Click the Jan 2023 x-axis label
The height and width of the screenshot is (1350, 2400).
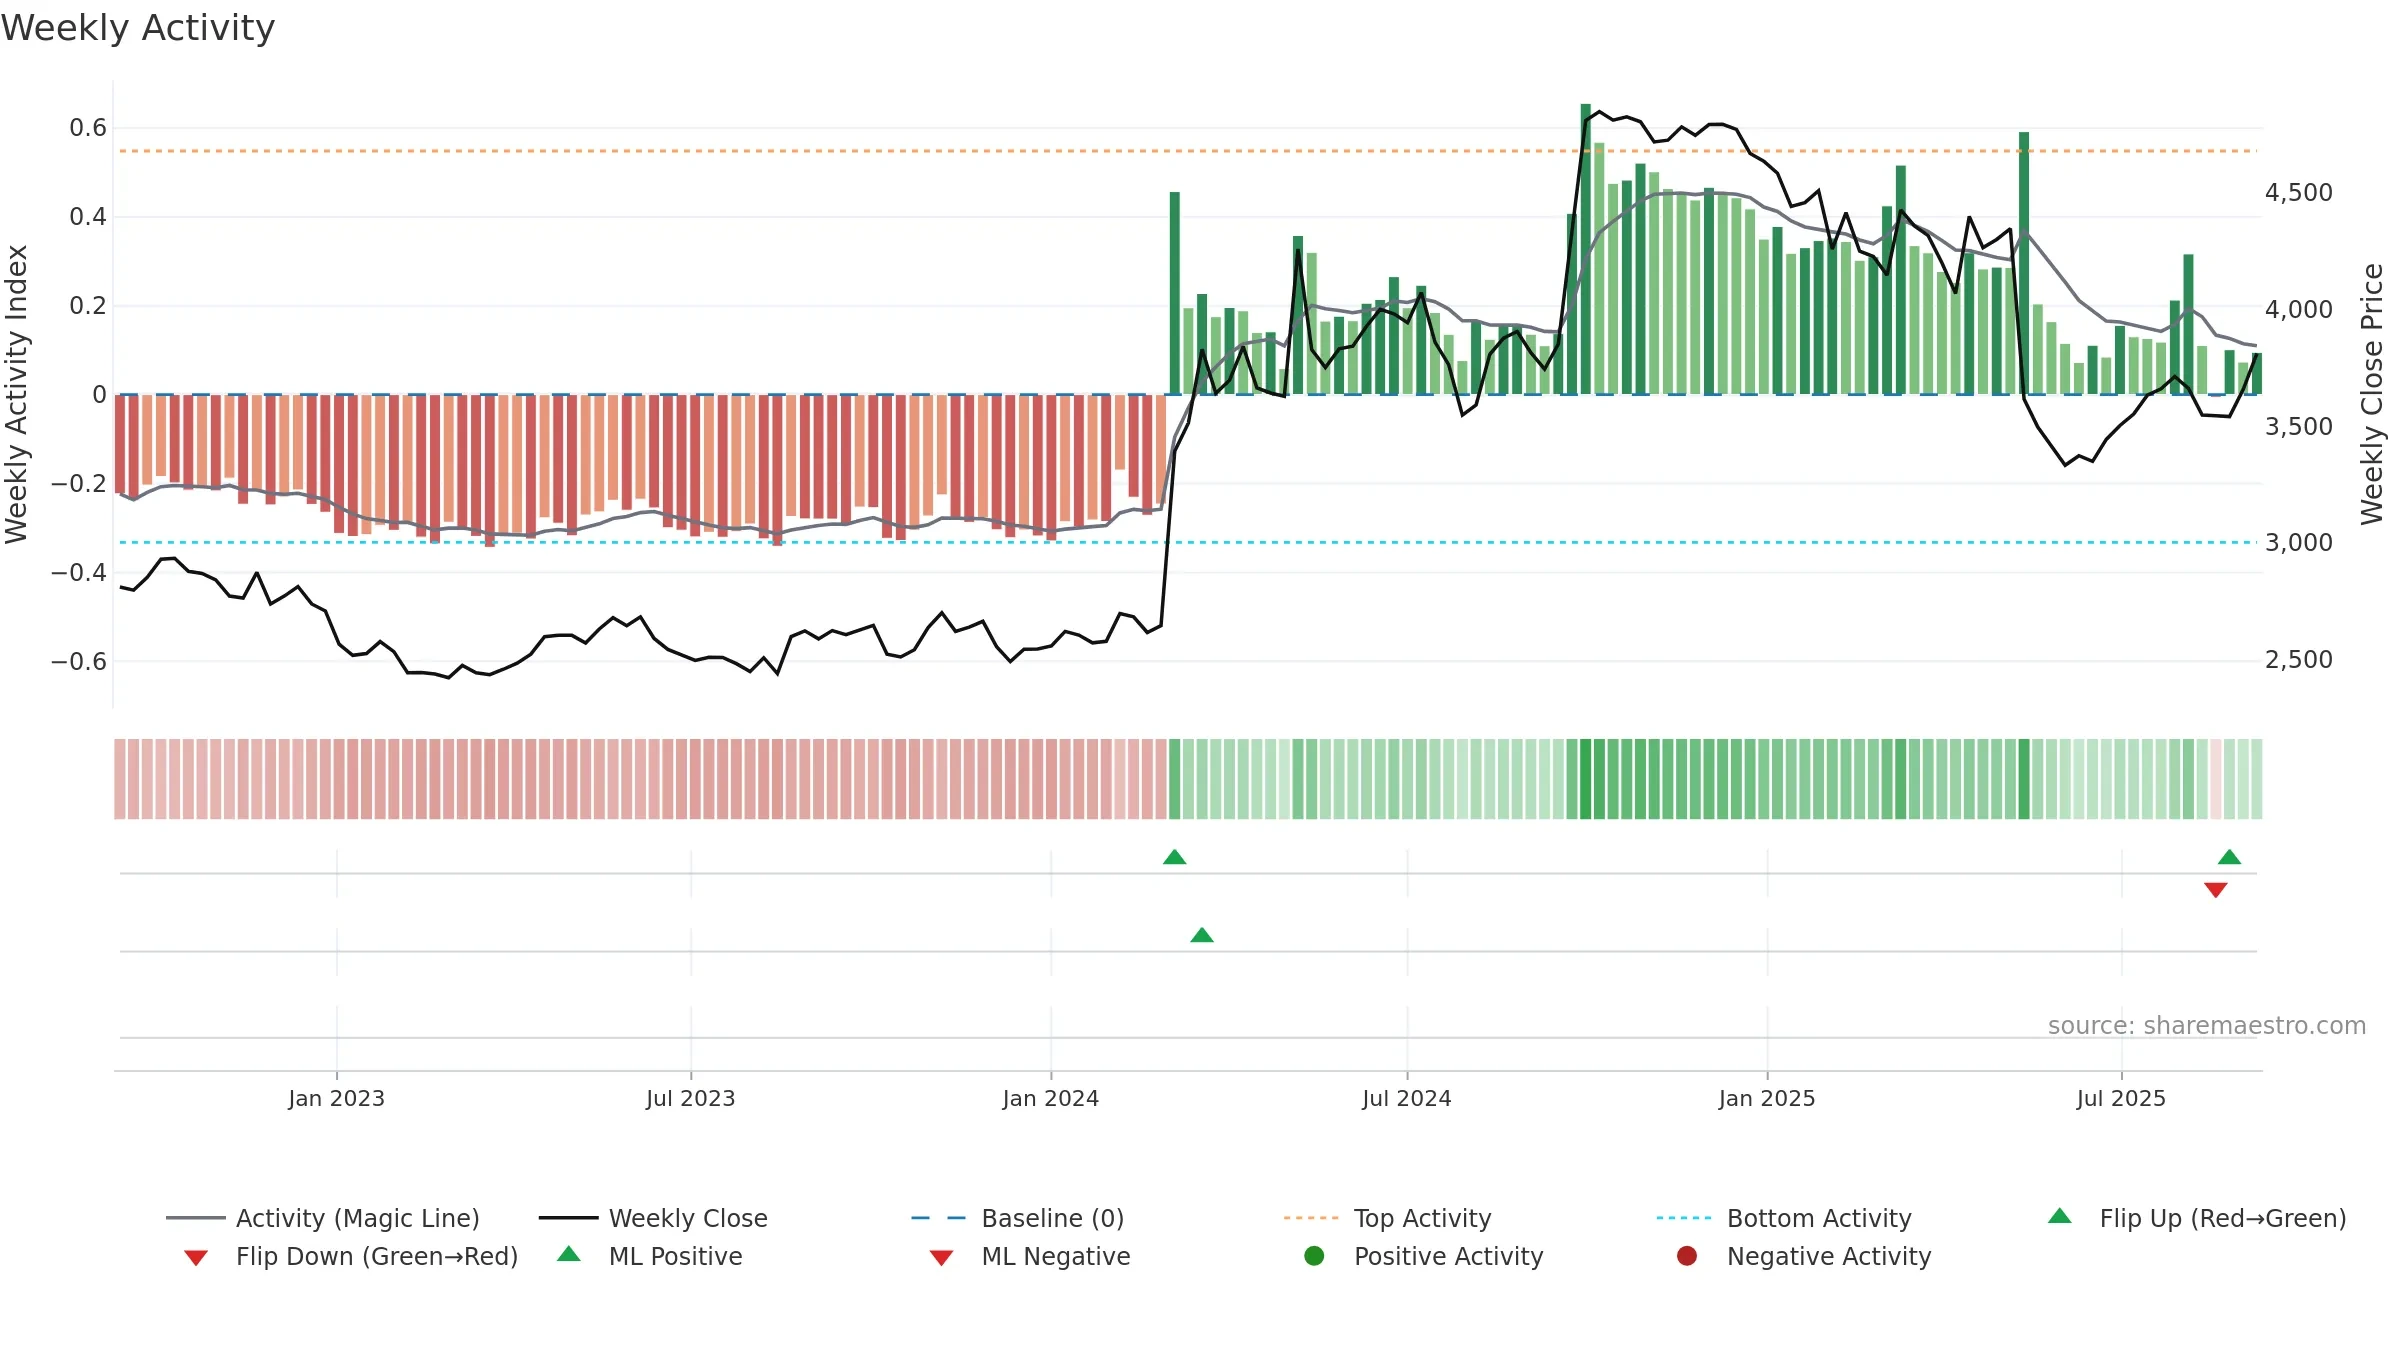(x=336, y=1098)
